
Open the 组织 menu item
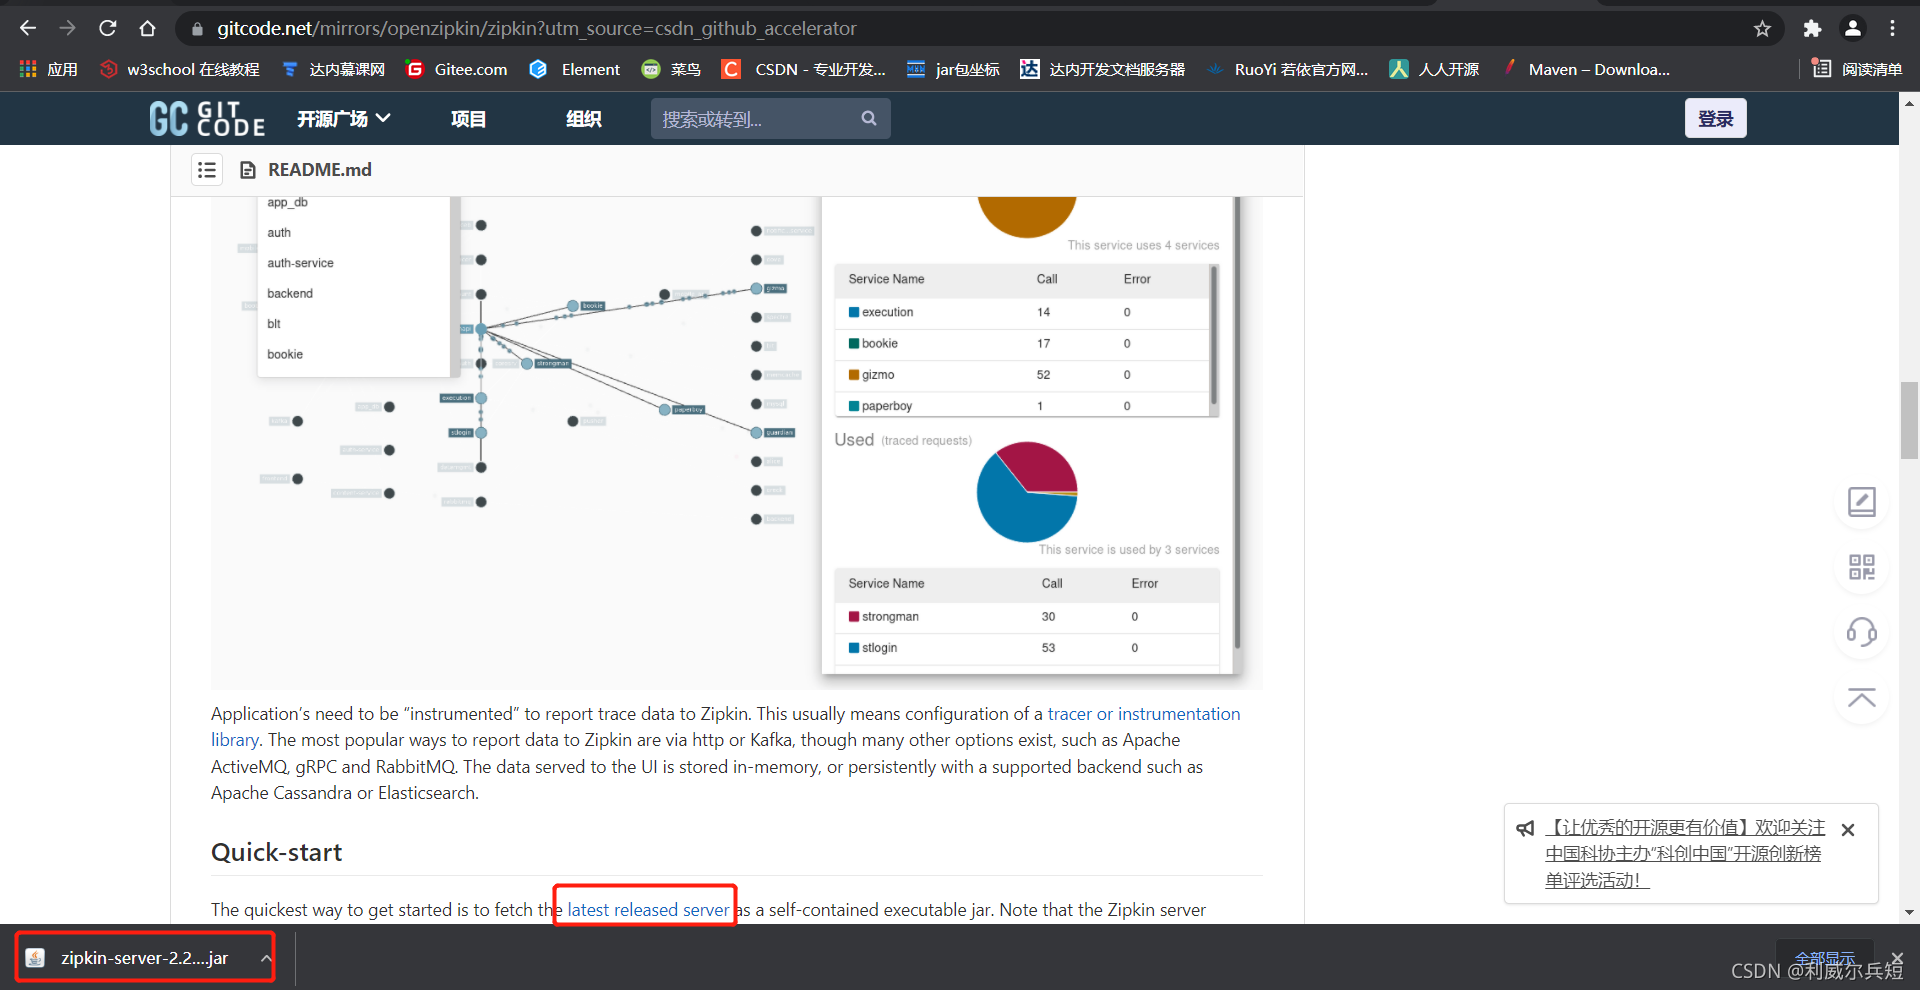coord(583,119)
